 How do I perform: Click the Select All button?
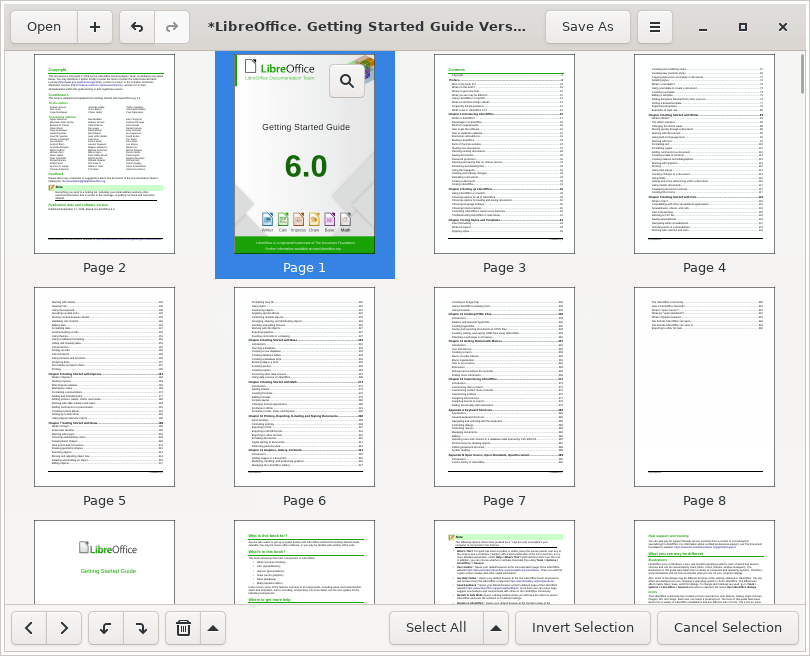click(436, 628)
